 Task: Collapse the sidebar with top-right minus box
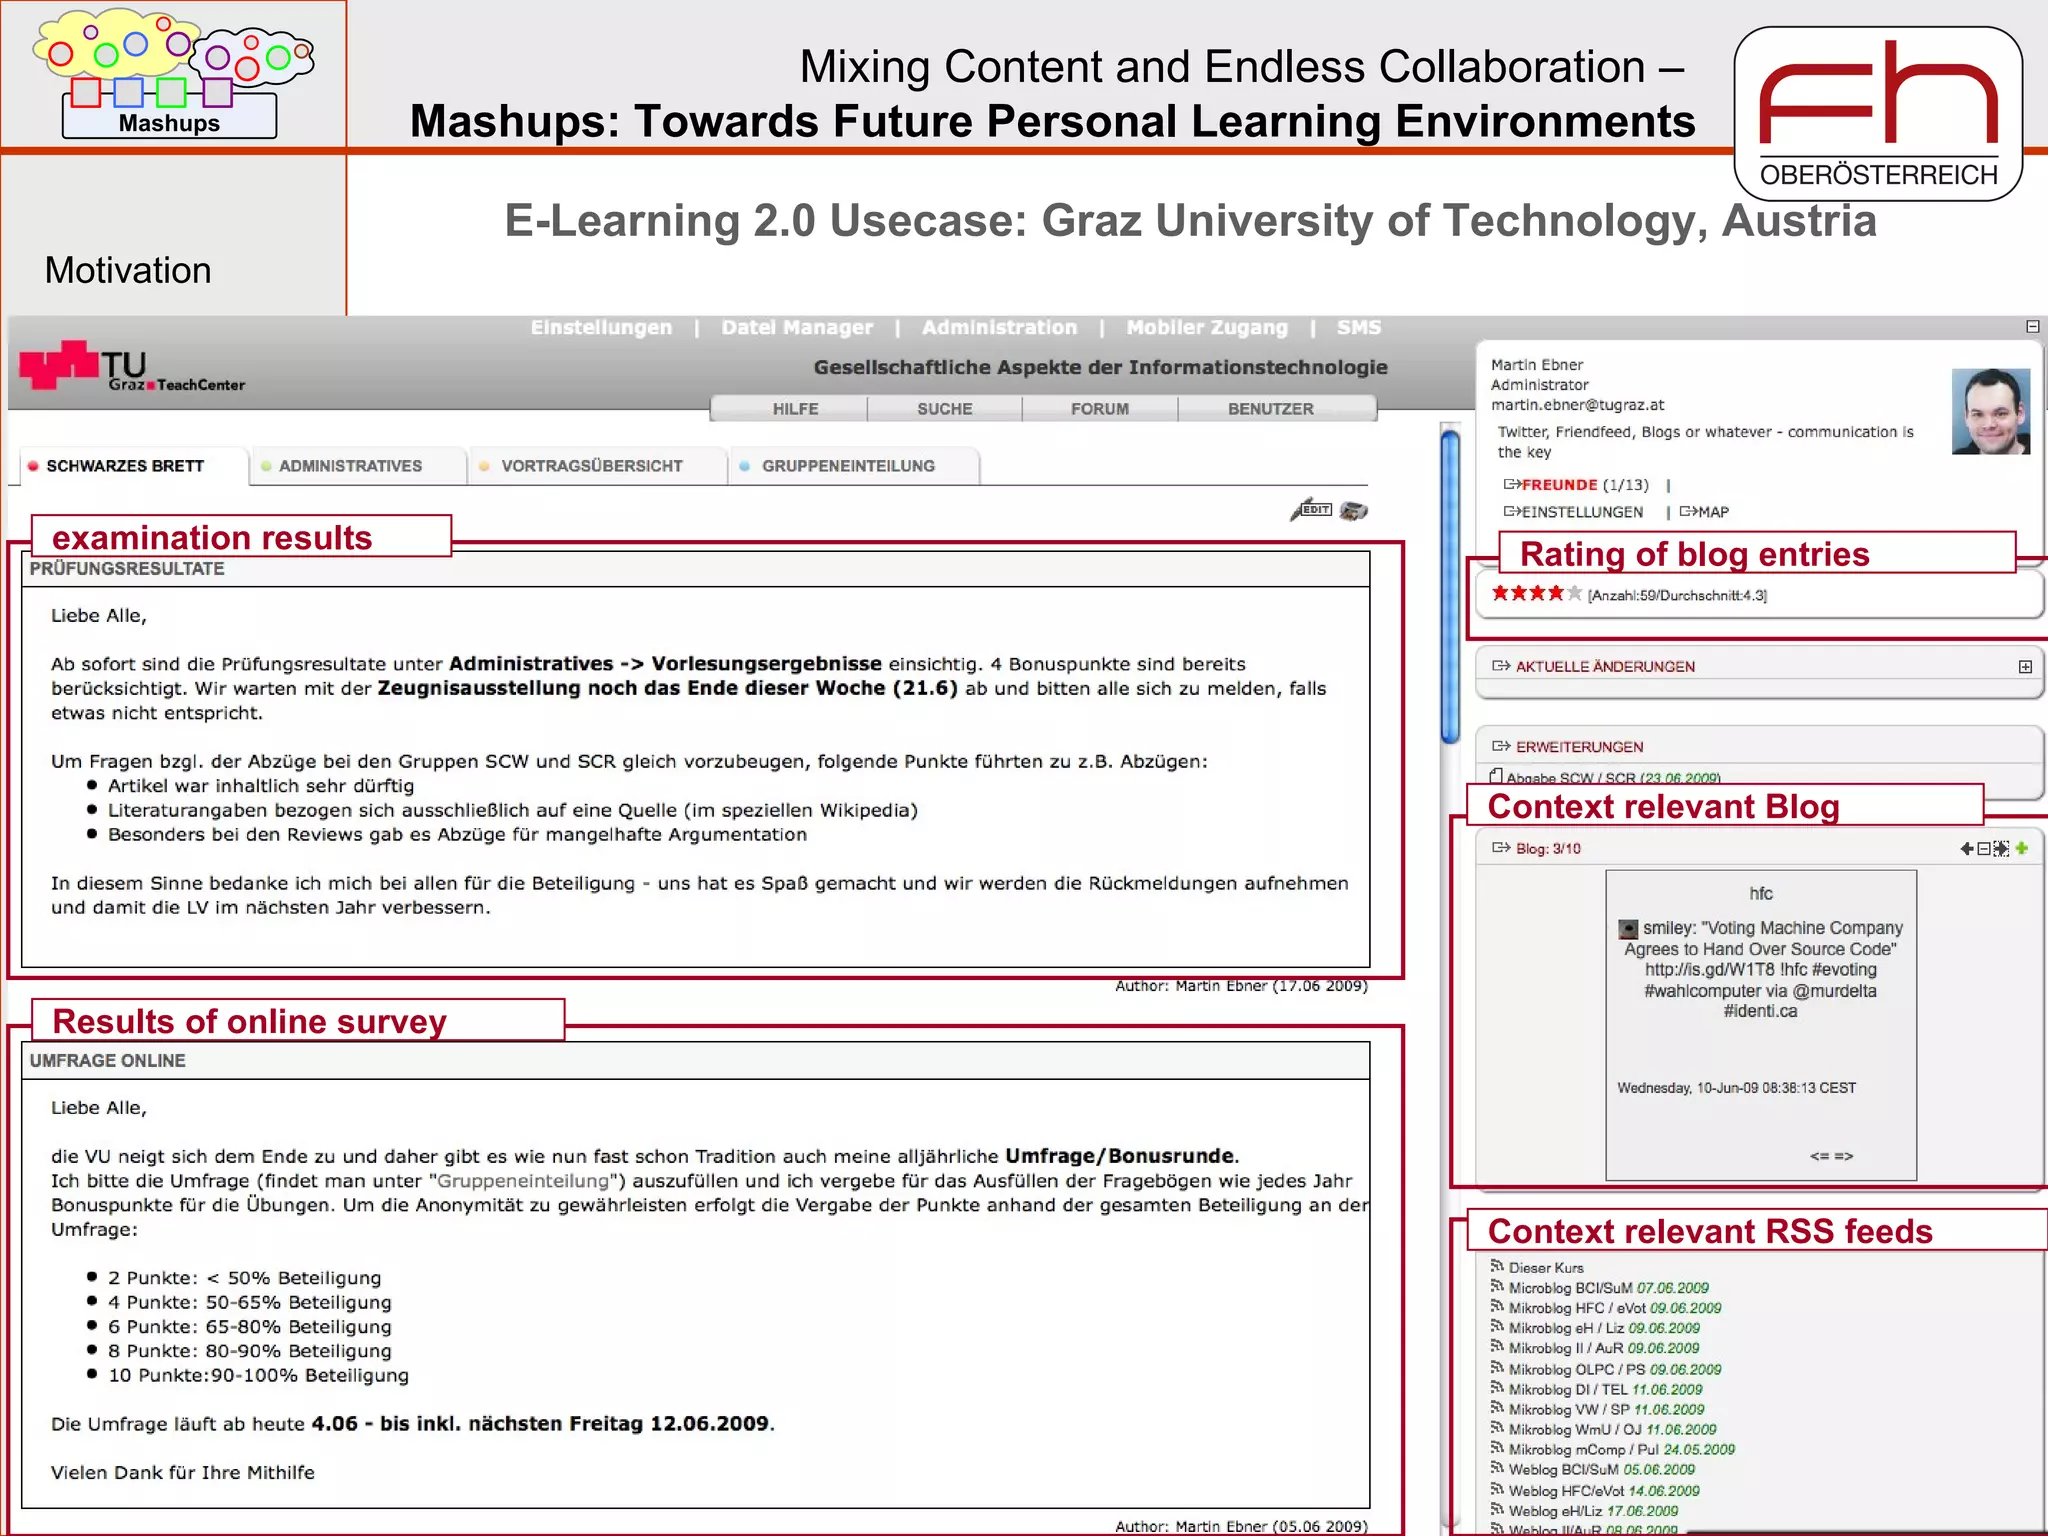point(2033,327)
